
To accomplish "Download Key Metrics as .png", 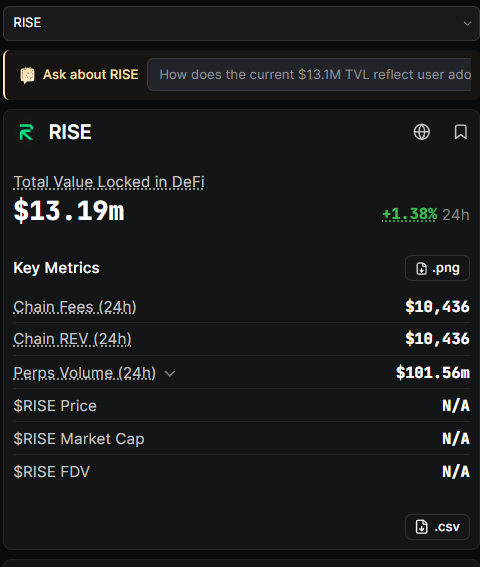I will 437,268.
